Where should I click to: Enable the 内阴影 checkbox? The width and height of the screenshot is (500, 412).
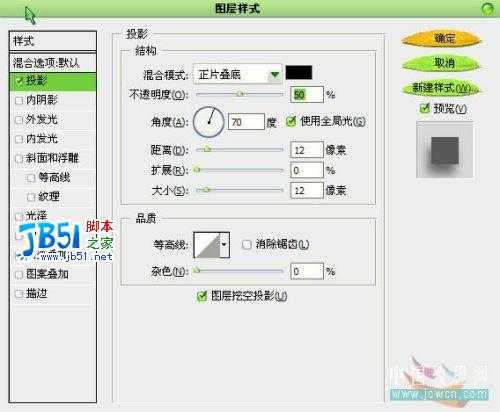[x=19, y=100]
